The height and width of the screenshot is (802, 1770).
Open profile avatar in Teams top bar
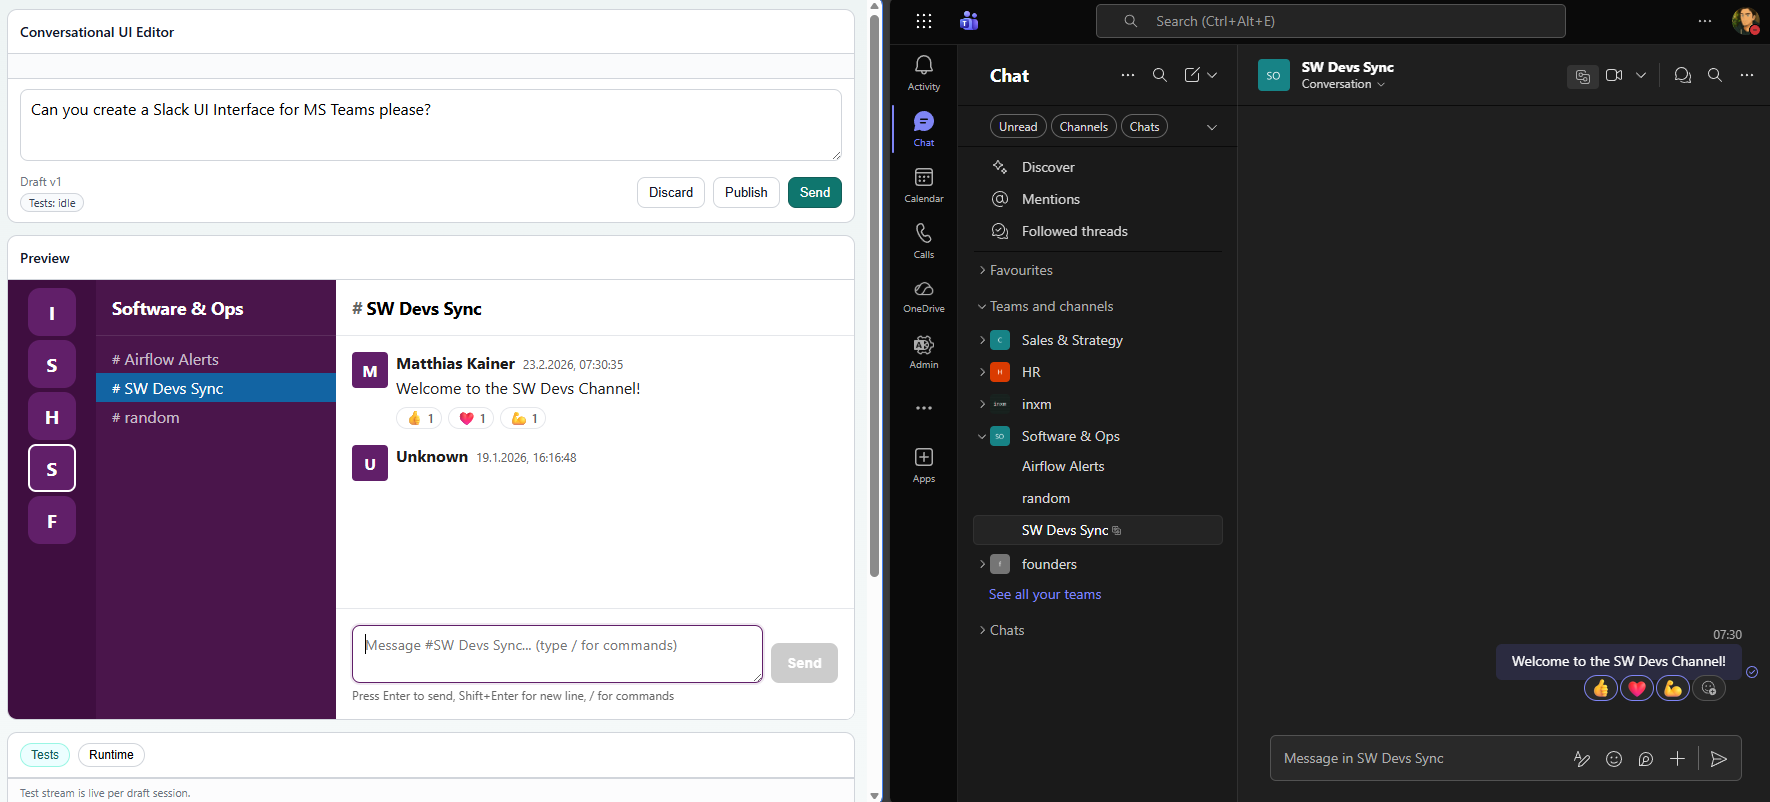pos(1745,21)
